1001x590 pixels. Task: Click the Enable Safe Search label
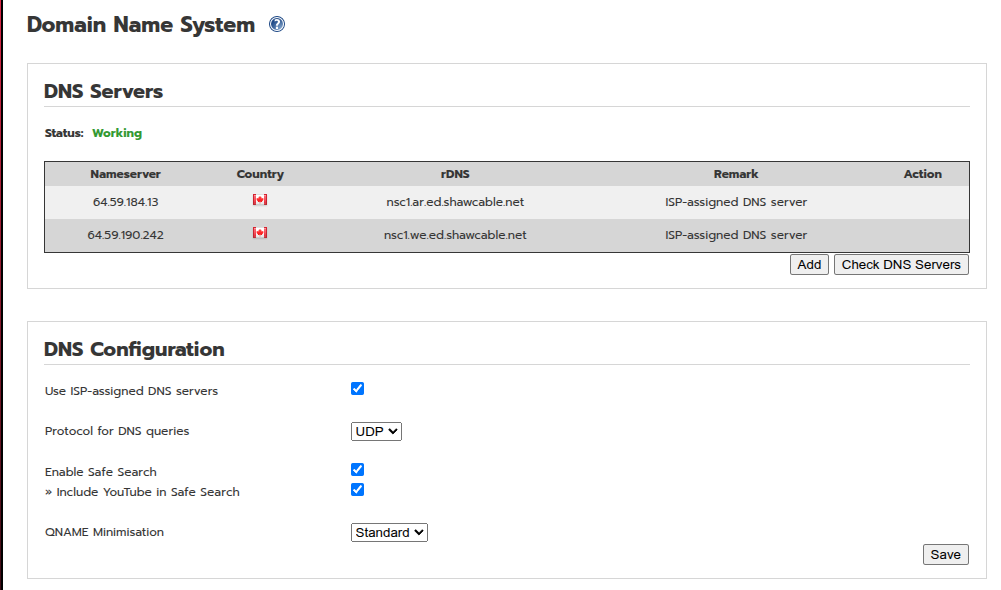100,472
